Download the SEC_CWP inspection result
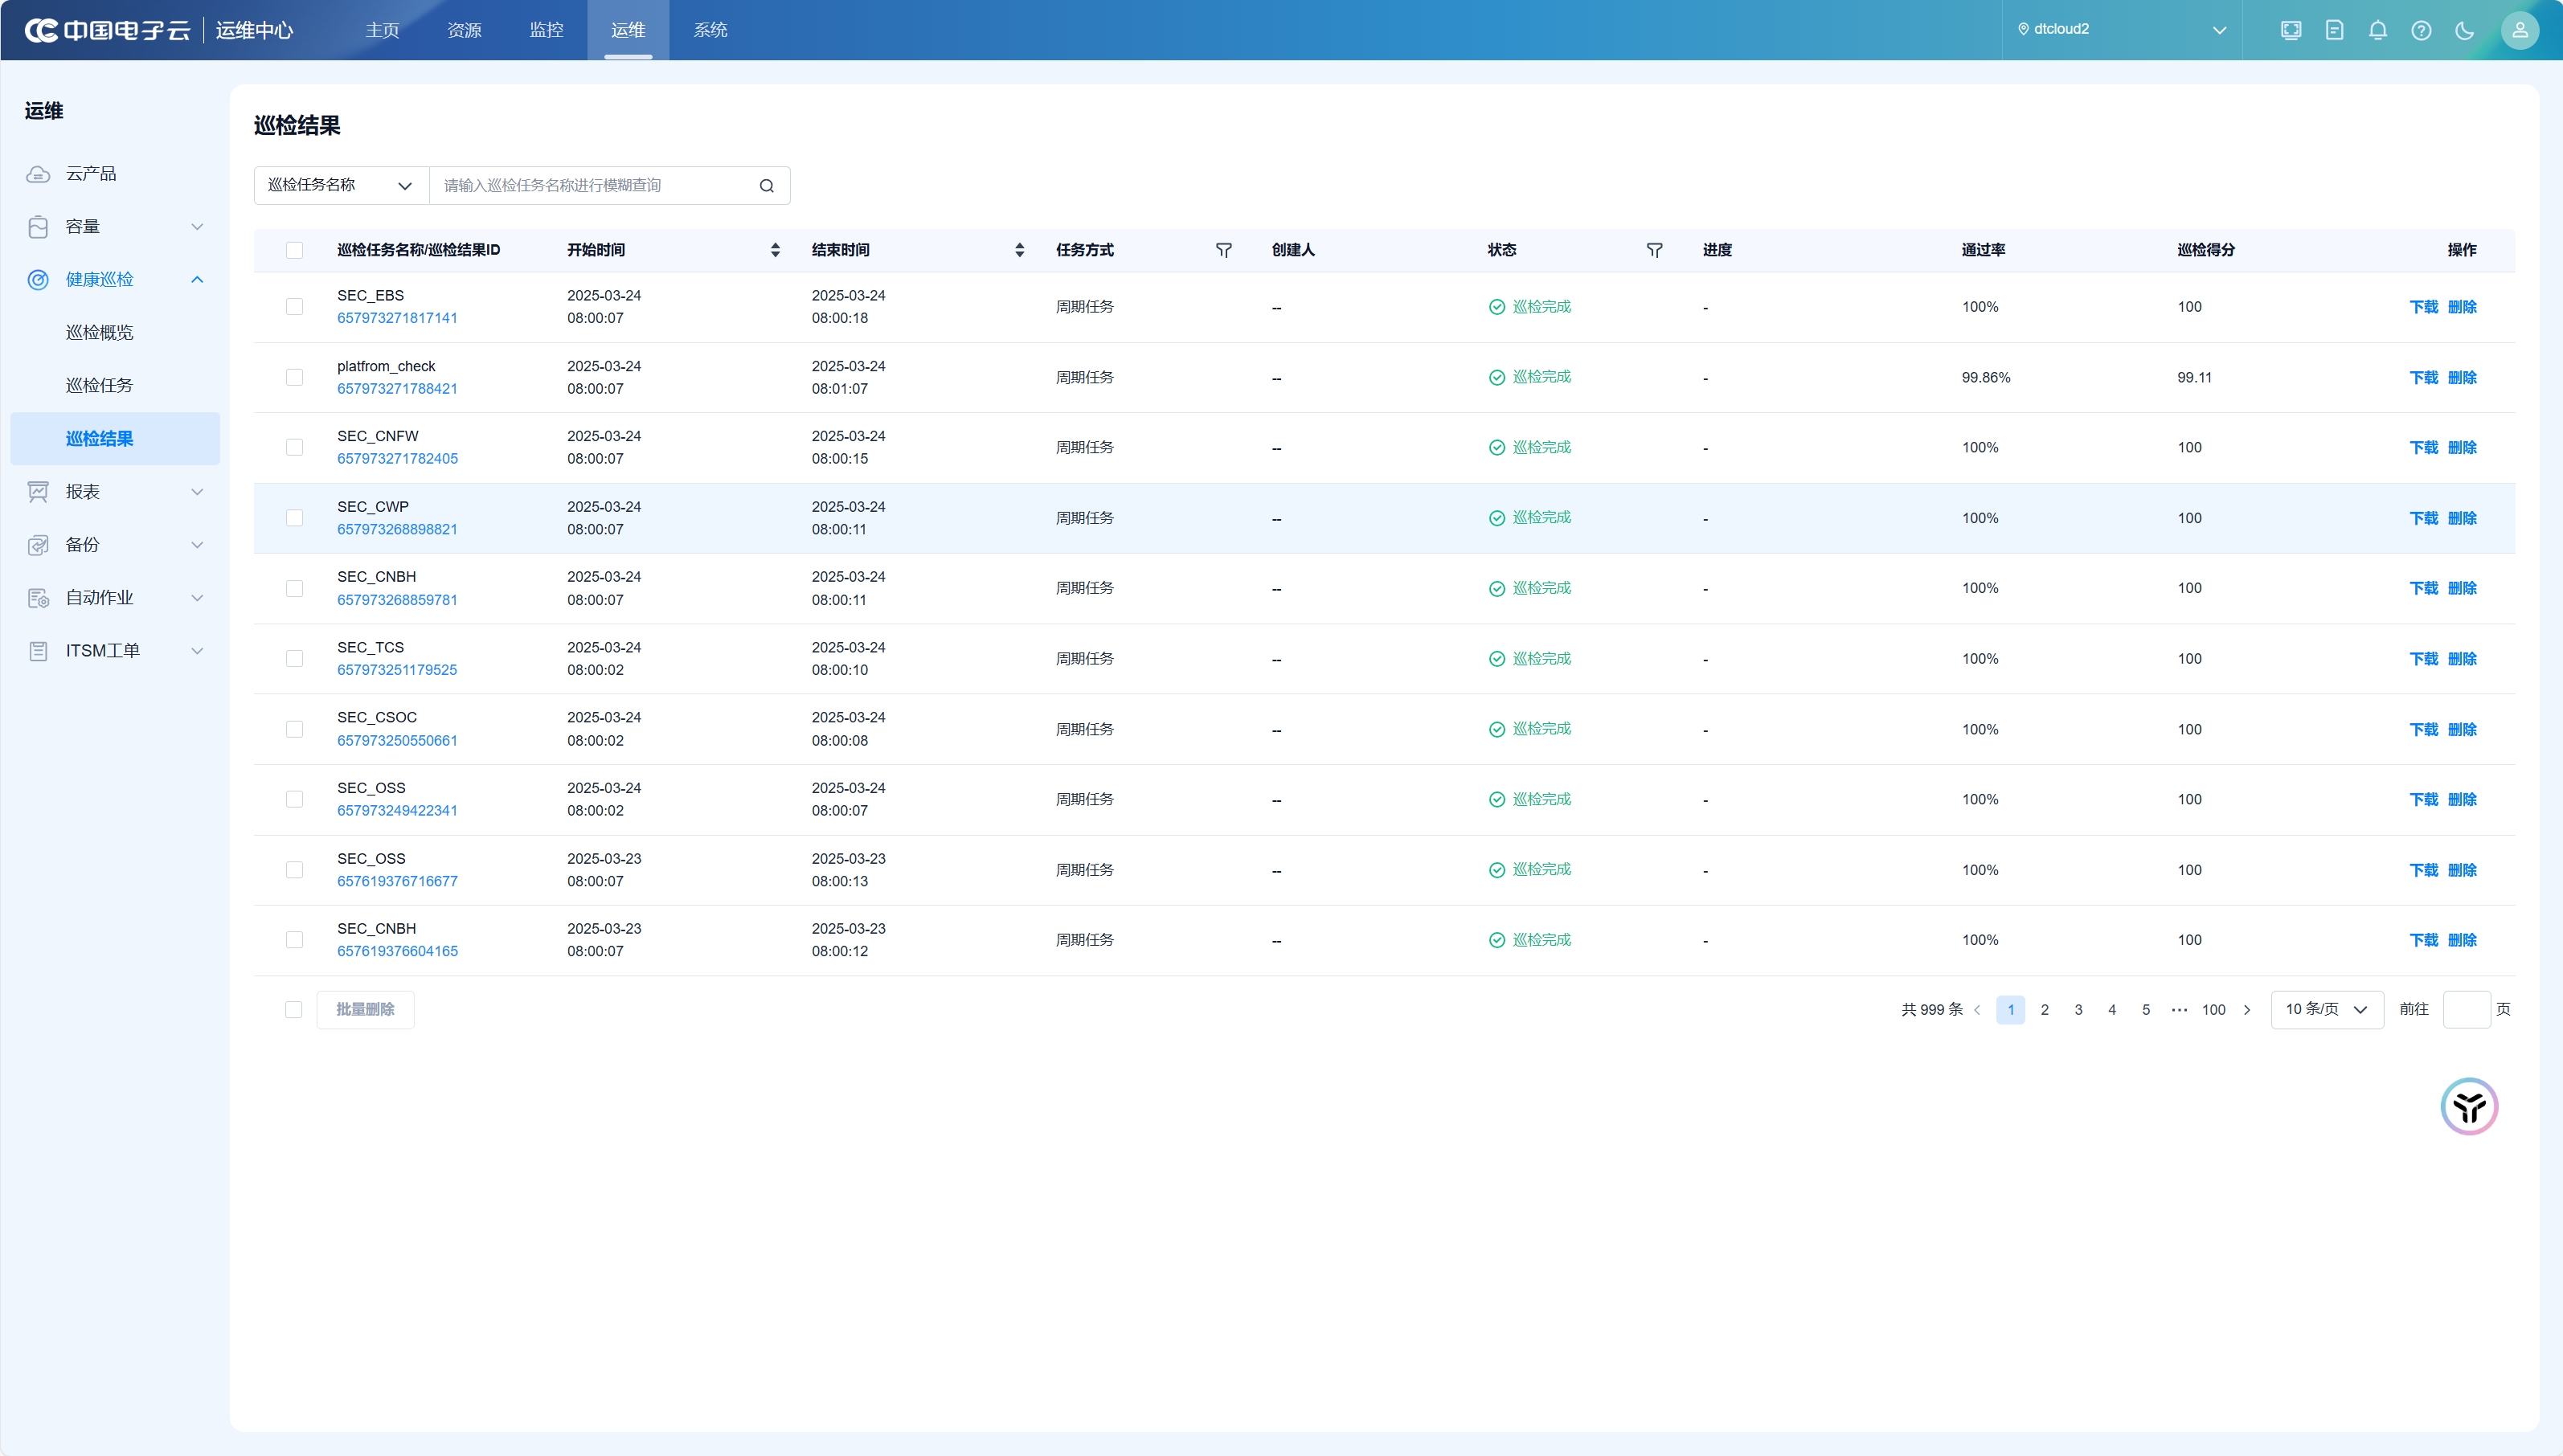 2424,518
